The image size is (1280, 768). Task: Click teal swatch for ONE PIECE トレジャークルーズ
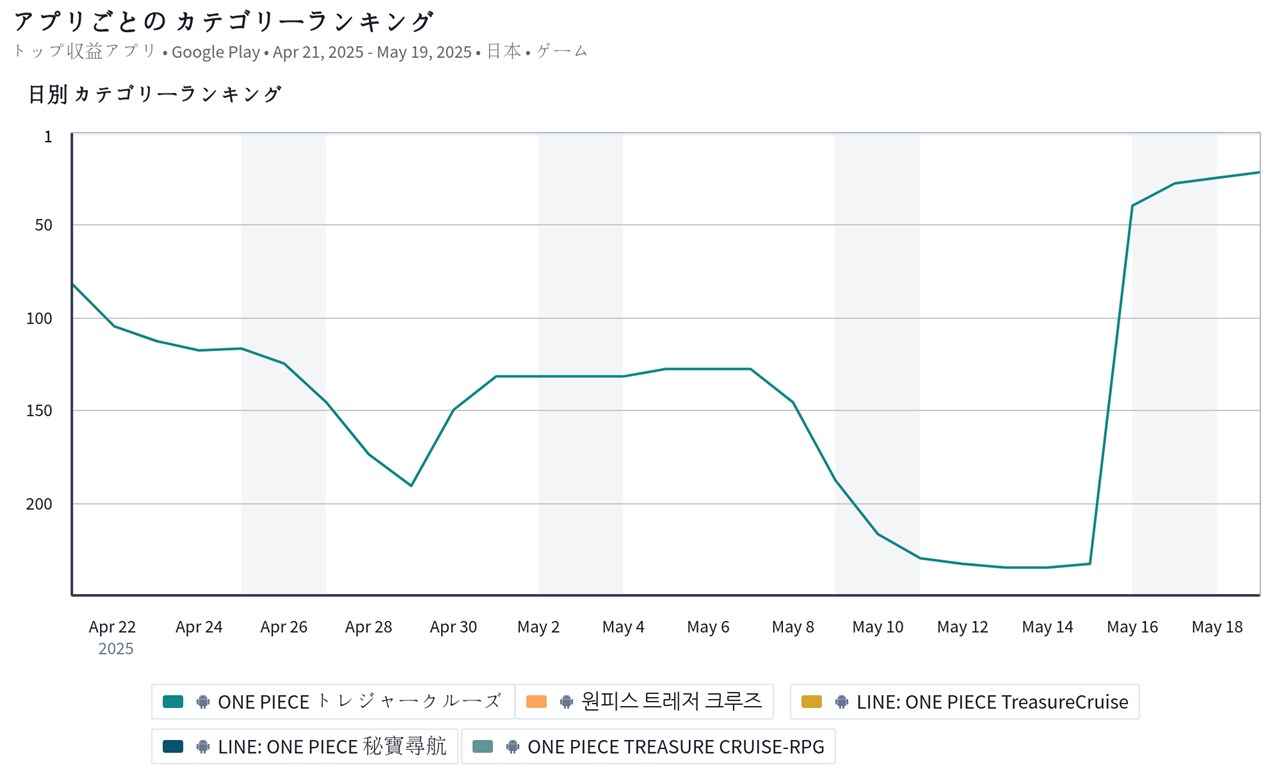click(x=173, y=702)
